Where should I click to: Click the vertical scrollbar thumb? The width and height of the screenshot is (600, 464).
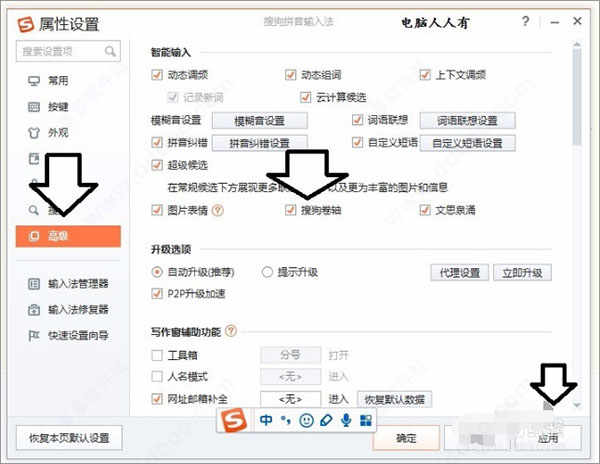coord(577,97)
